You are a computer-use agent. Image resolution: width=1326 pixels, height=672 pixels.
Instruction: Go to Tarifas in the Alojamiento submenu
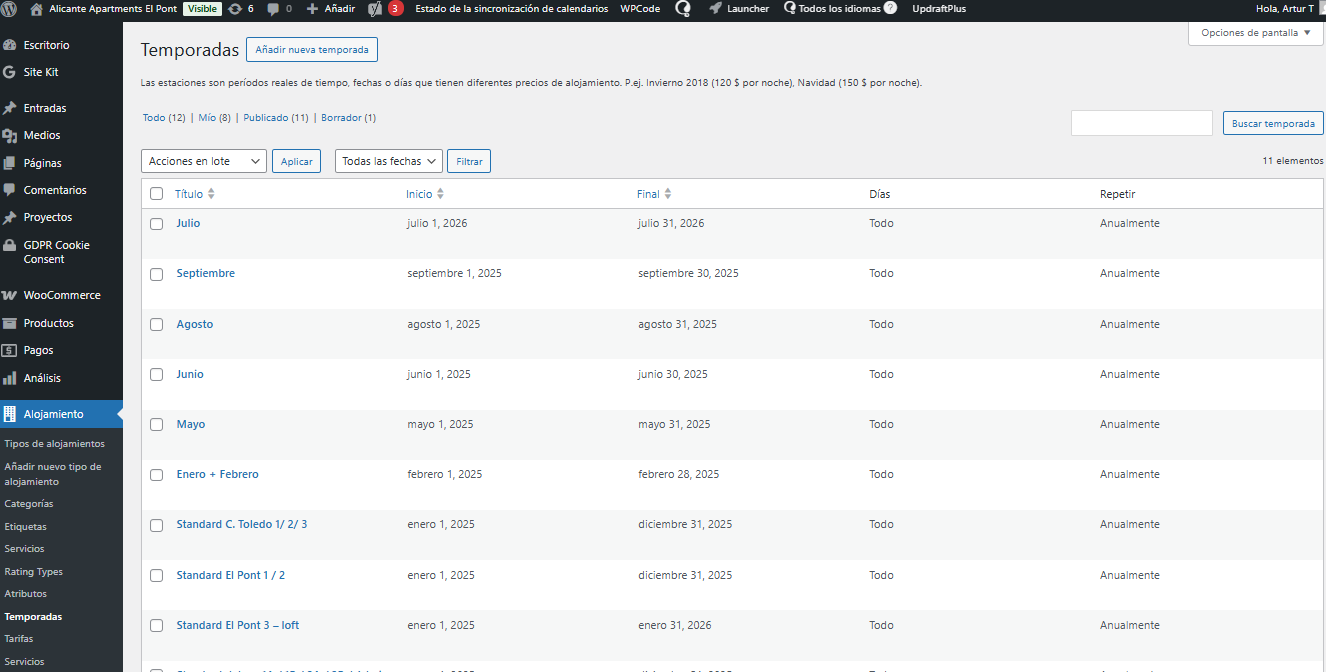click(18, 638)
